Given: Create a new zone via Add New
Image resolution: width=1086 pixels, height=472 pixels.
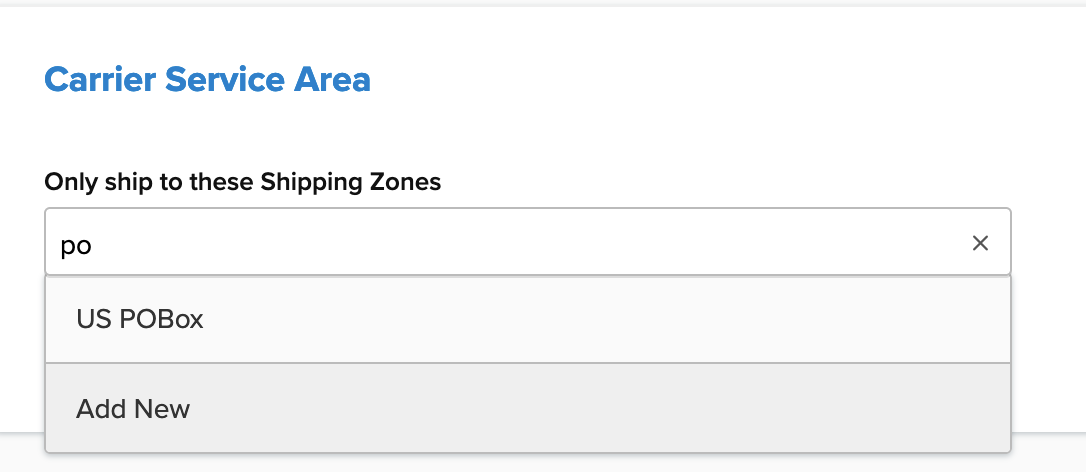Looking at the screenshot, I should (x=133, y=409).
